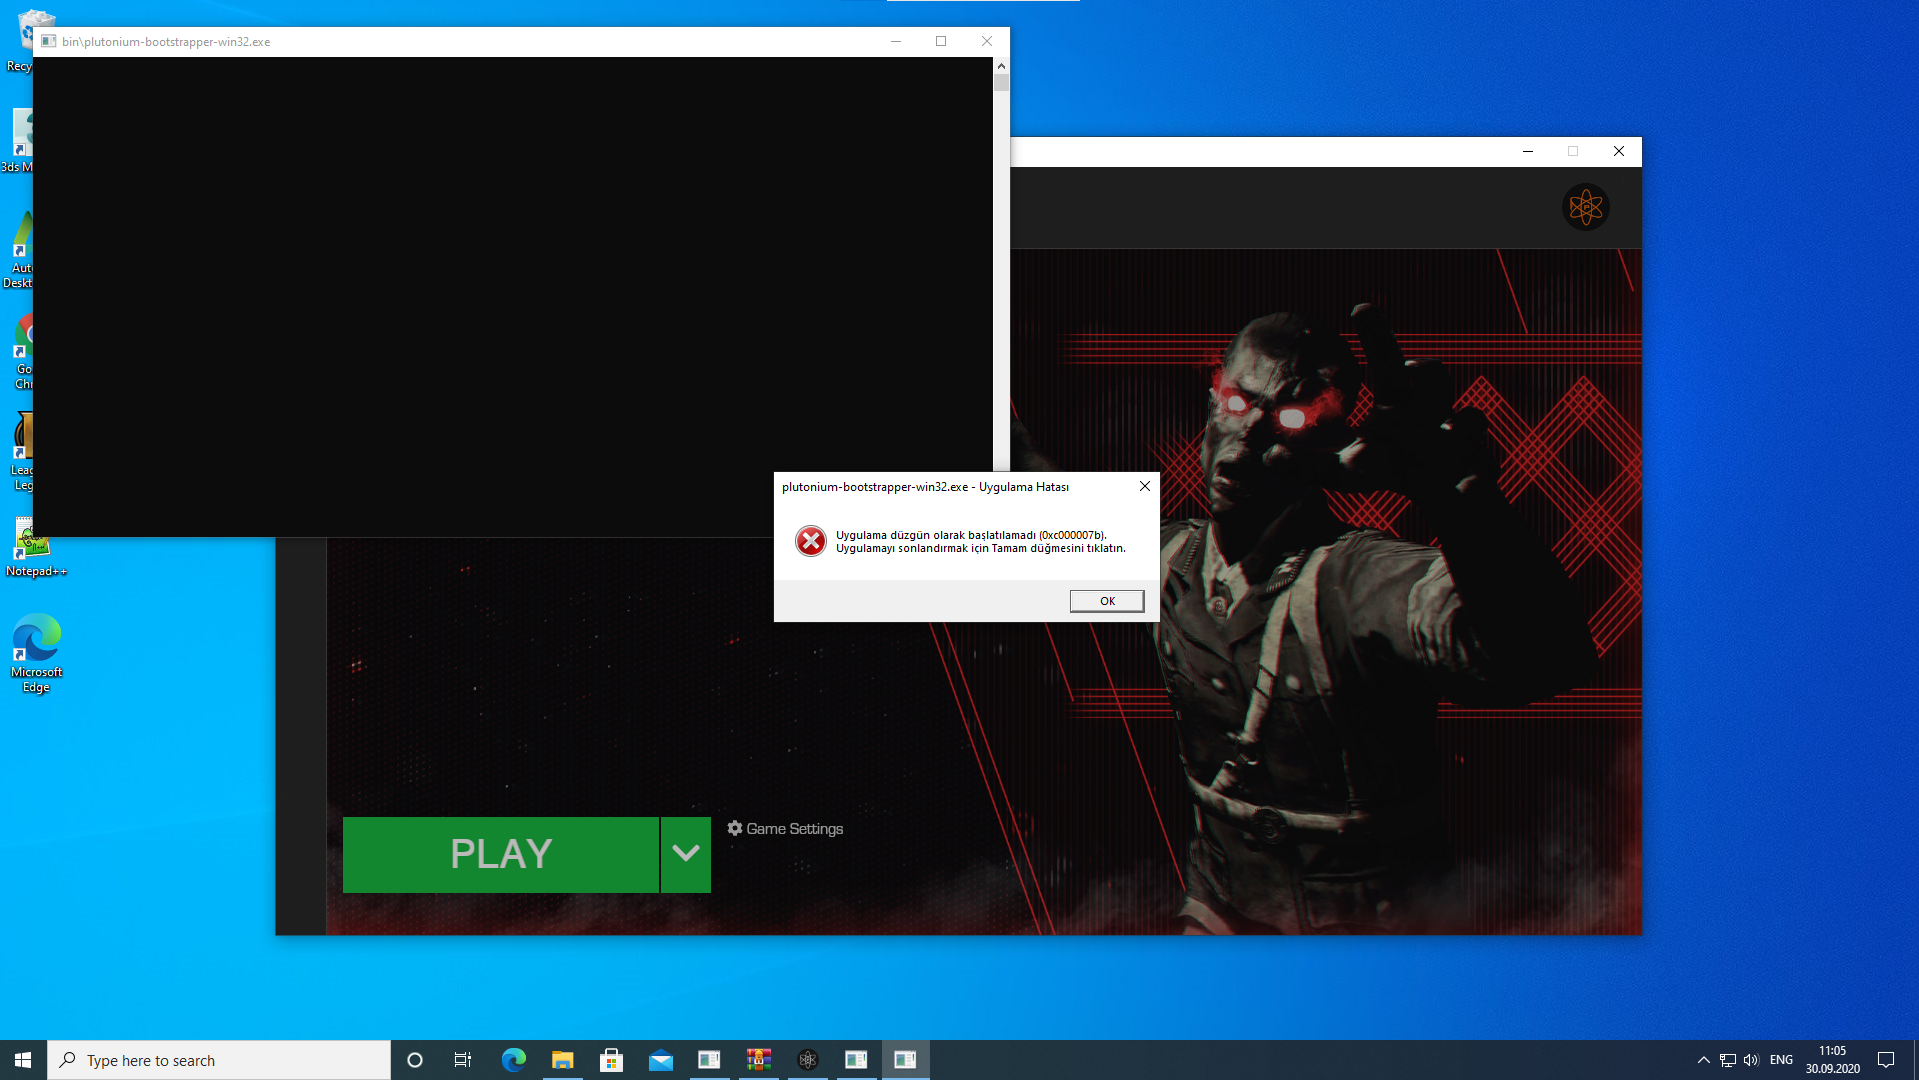Viewport: 1919px width, 1080px height.
Task: Open network status tray icon
Action: [x=1727, y=1060]
